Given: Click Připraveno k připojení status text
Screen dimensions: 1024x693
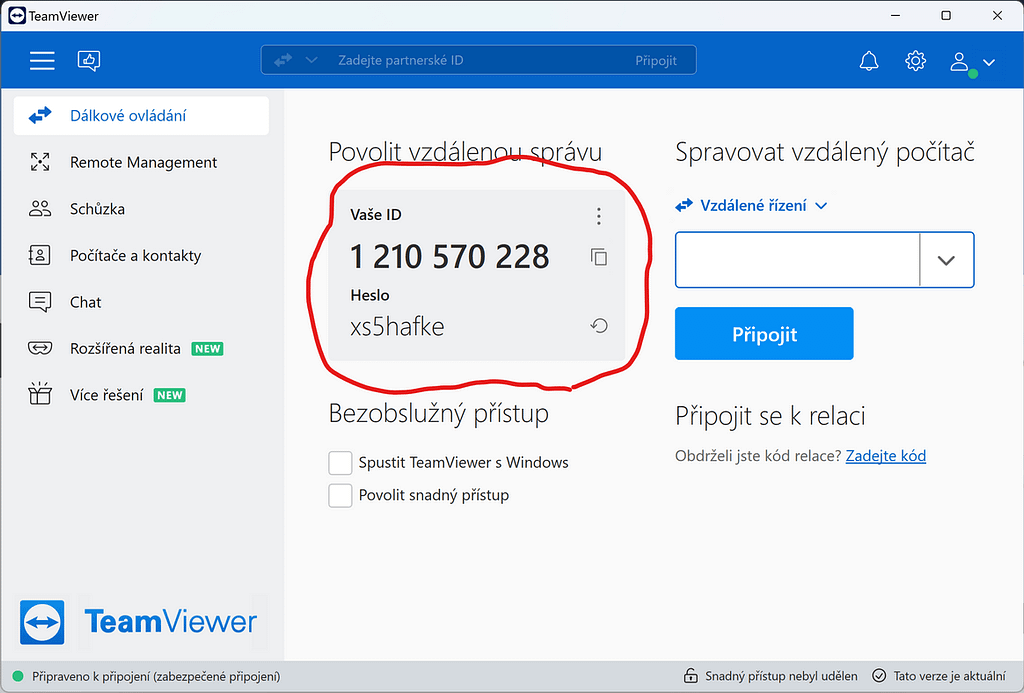Looking at the screenshot, I should (156, 677).
